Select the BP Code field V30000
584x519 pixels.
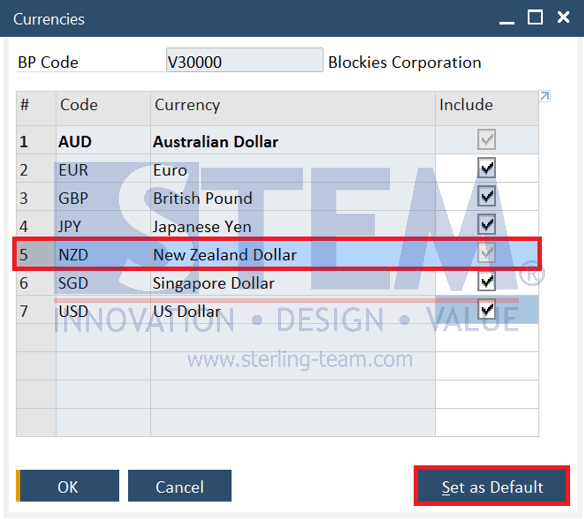coord(244,60)
